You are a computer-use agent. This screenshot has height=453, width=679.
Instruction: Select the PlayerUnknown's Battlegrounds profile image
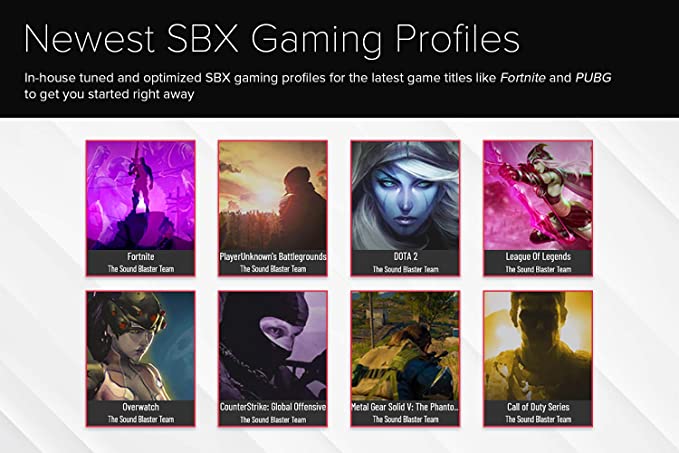tap(272, 195)
